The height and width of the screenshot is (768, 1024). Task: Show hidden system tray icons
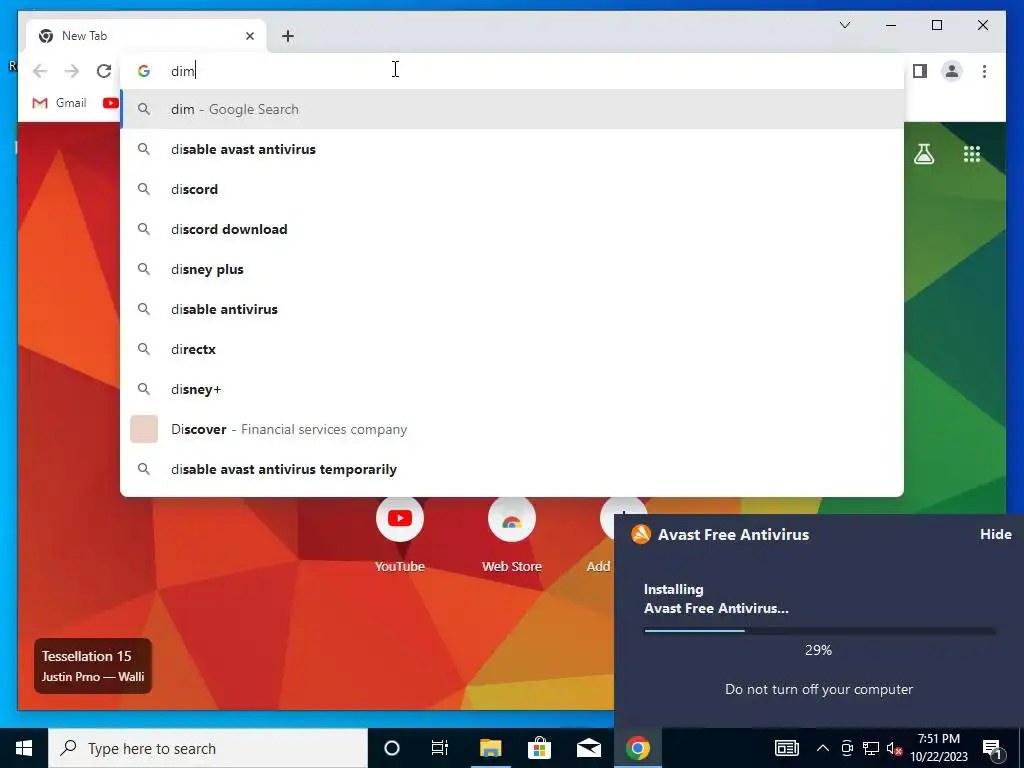823,748
